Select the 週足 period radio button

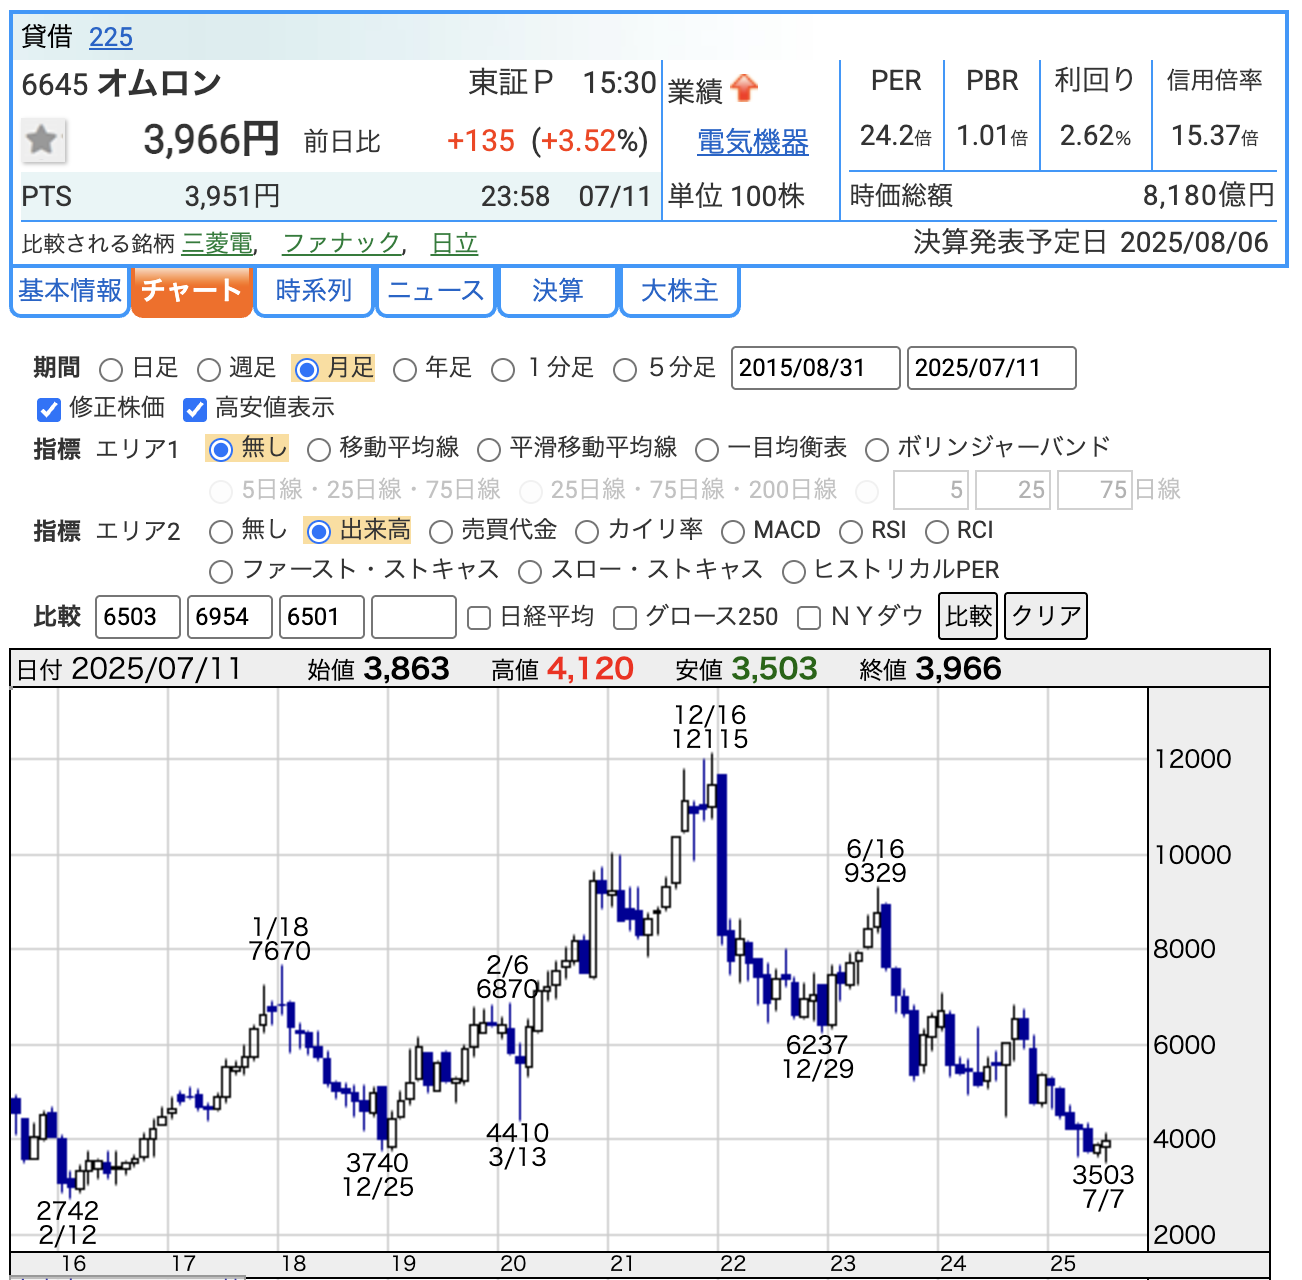(209, 370)
